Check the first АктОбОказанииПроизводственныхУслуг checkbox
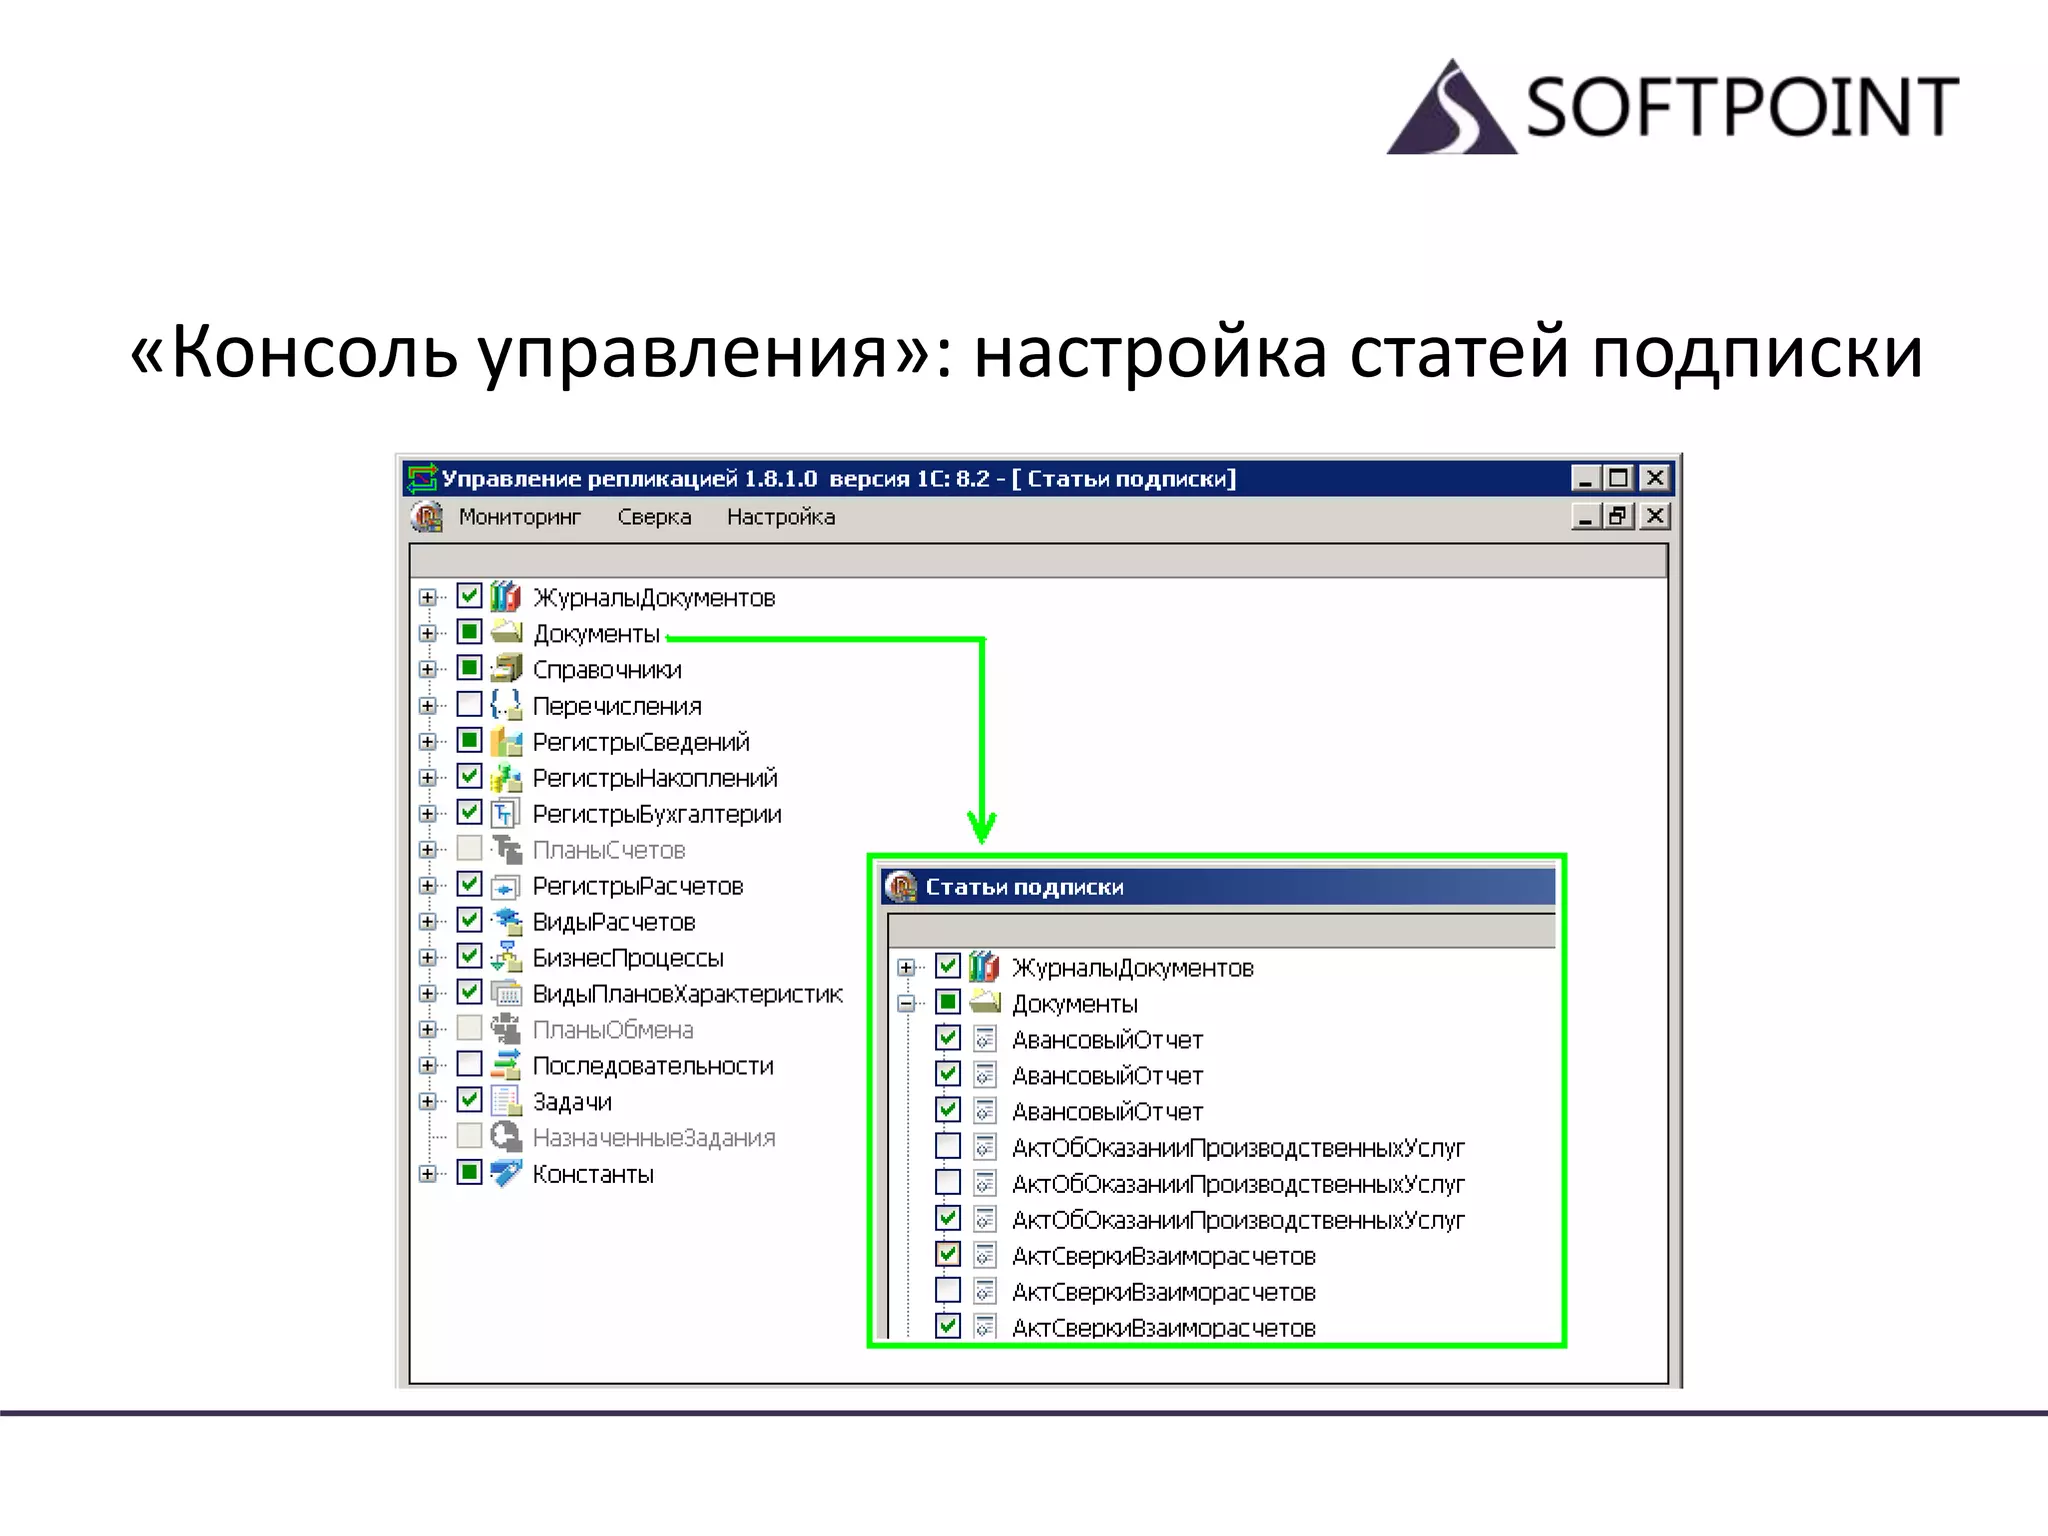The width and height of the screenshot is (2048, 1536). 948,1146
